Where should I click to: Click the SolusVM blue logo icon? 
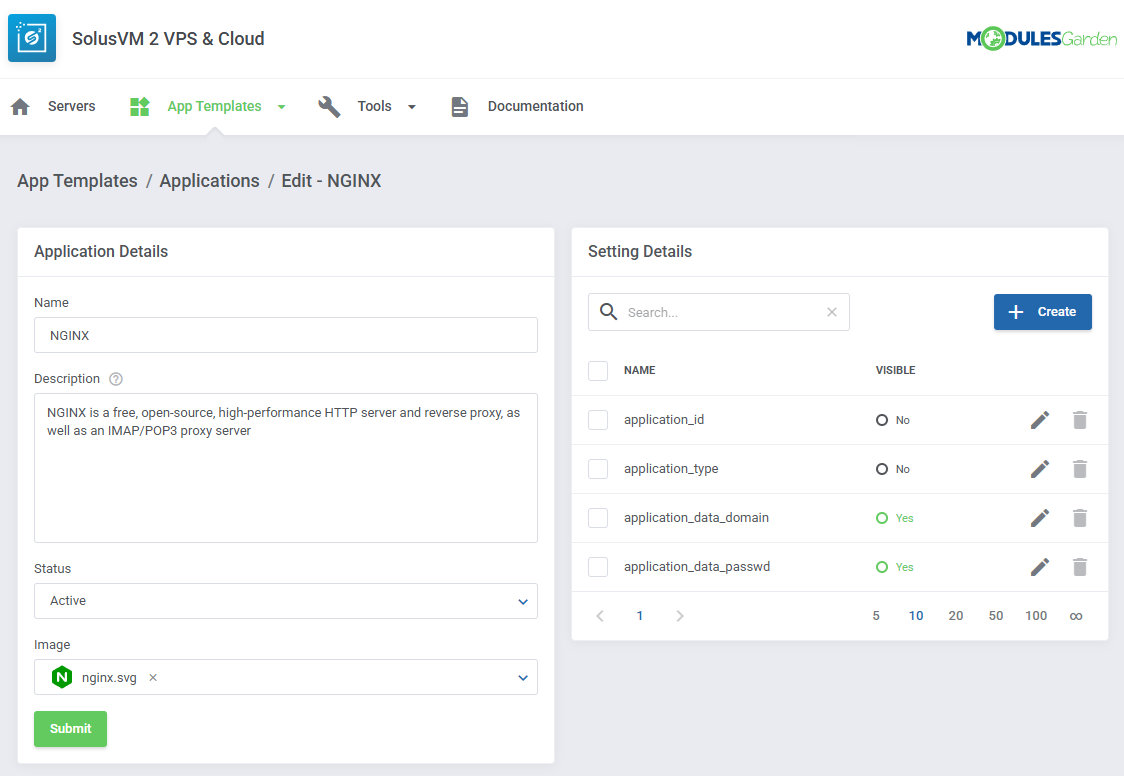[x=32, y=38]
